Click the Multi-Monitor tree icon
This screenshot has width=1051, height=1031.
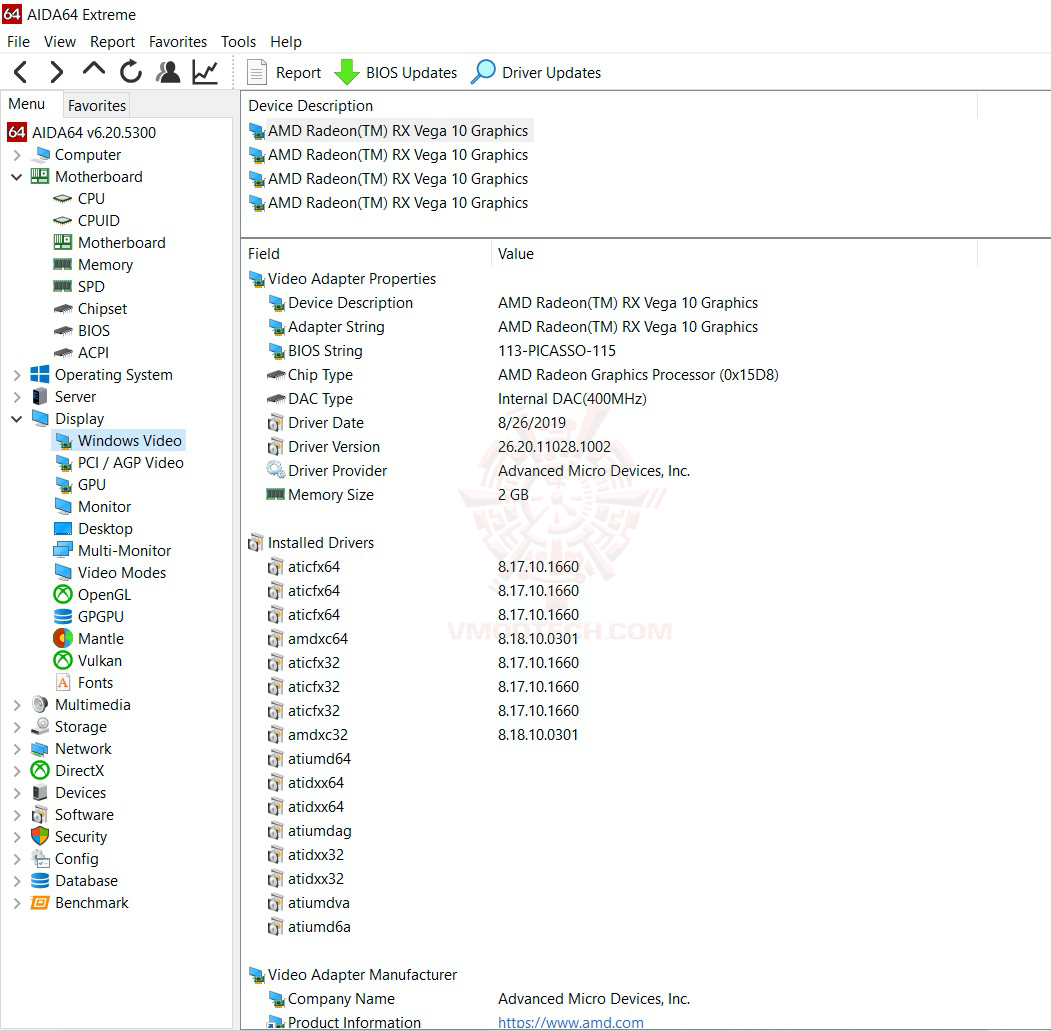coord(63,550)
